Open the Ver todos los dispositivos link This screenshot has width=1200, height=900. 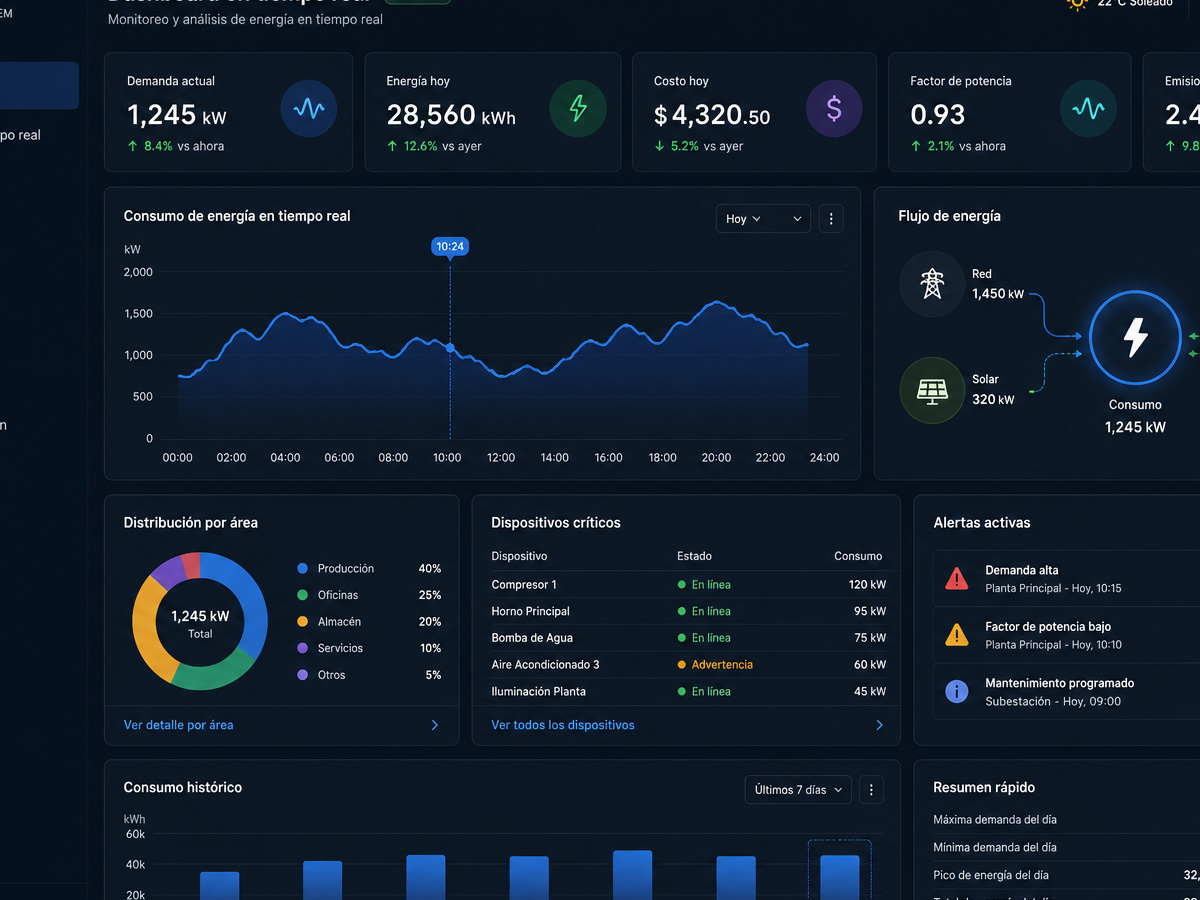coord(563,725)
